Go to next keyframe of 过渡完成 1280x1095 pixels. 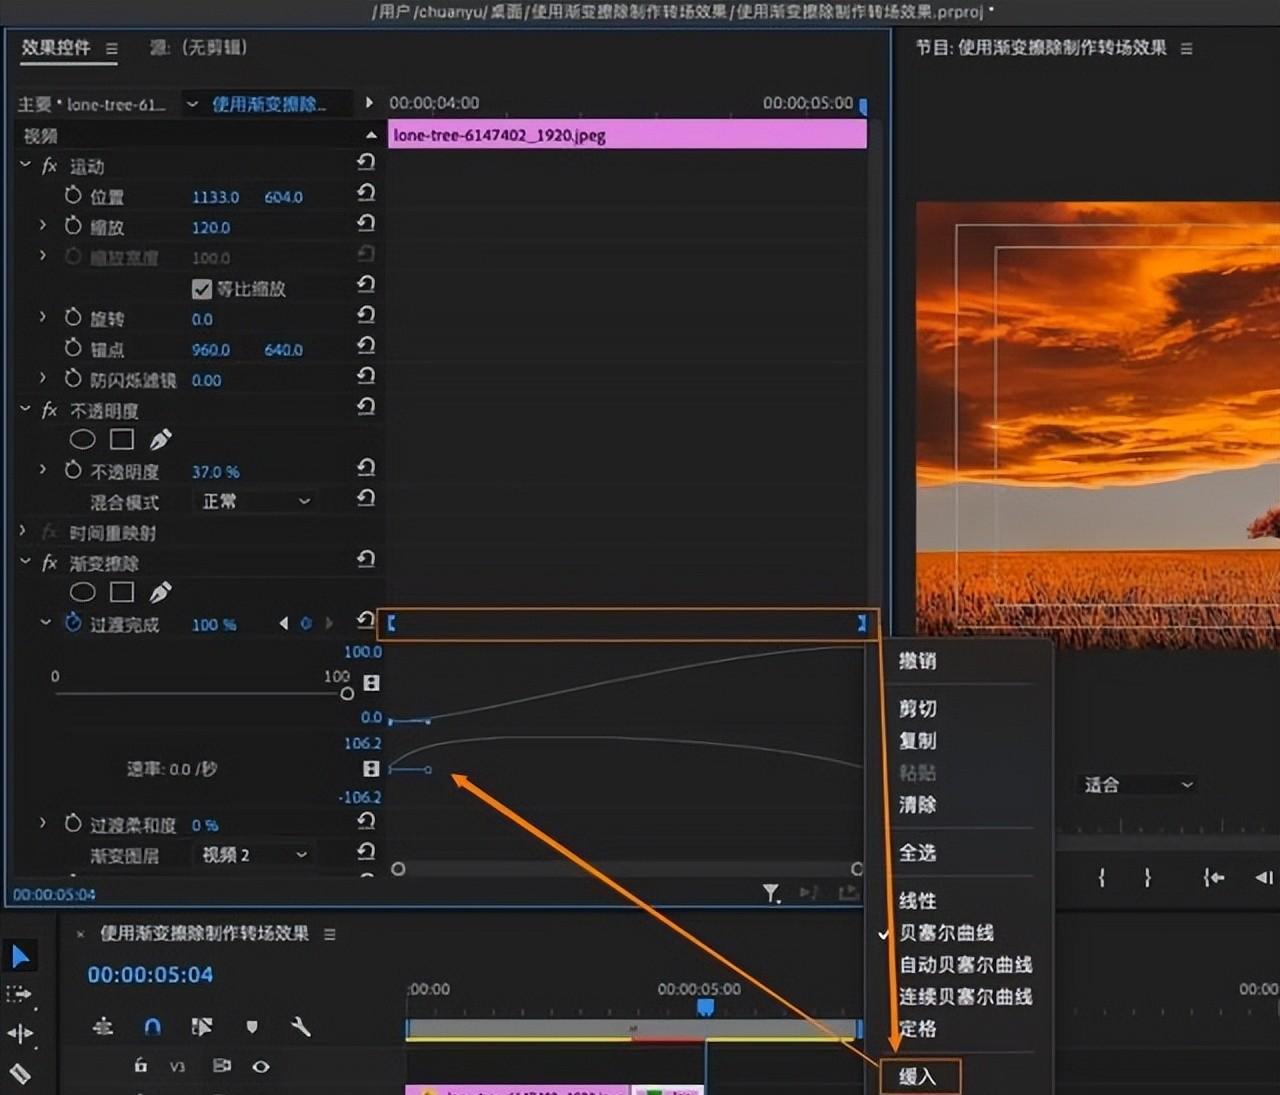pyautogui.click(x=328, y=623)
